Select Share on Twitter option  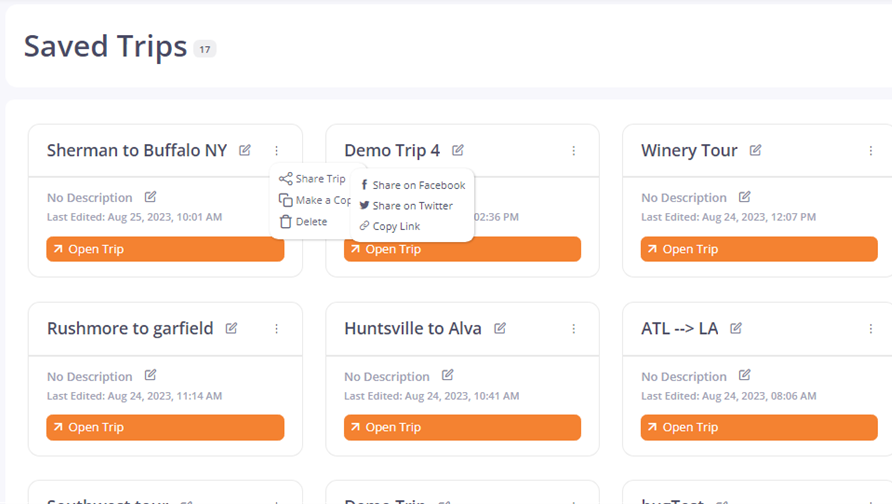[406, 205]
